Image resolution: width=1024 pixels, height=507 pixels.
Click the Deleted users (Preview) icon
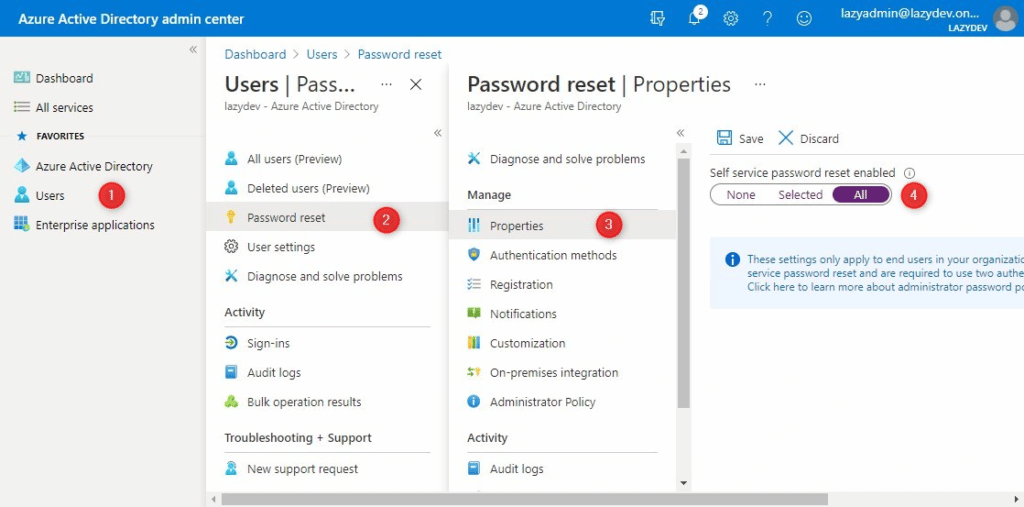click(231, 188)
